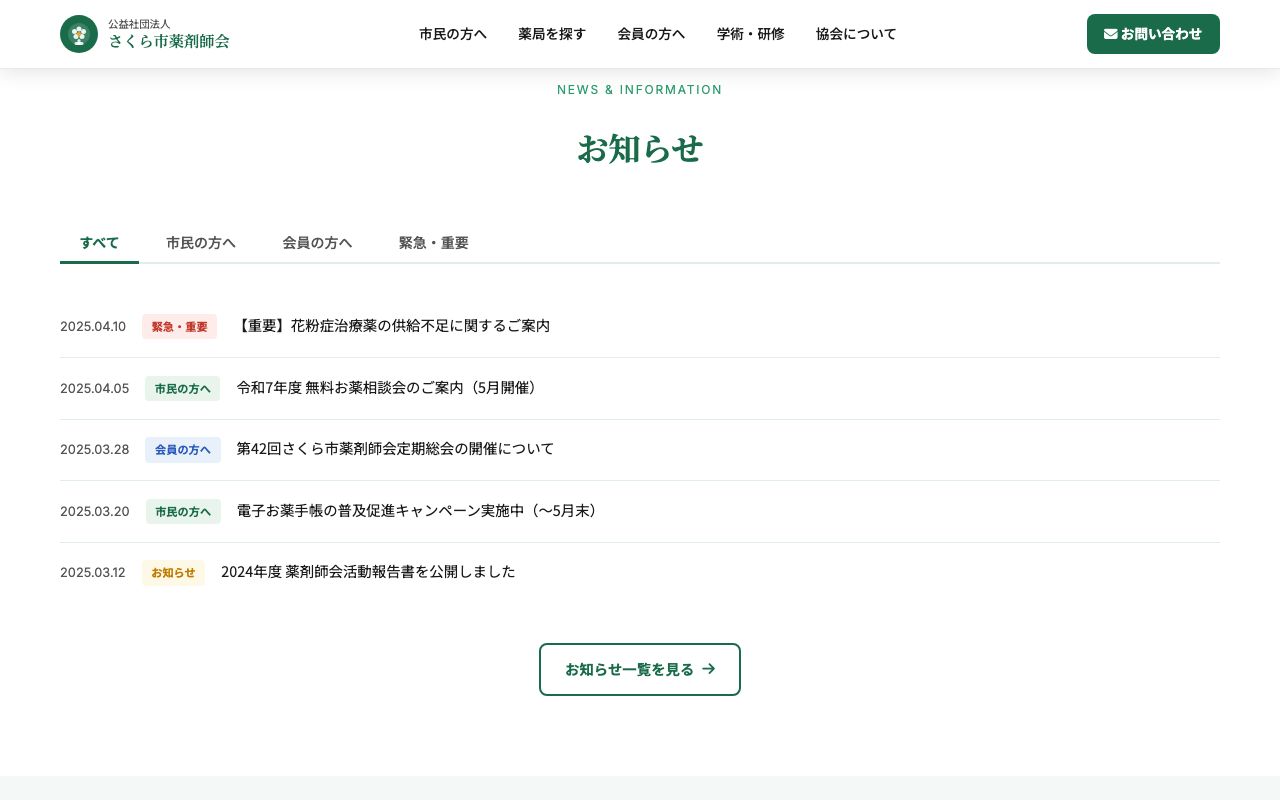This screenshot has width=1280, height=800.
Task: Open the pollen allergy medicine shortage announcement
Action: [394, 325]
